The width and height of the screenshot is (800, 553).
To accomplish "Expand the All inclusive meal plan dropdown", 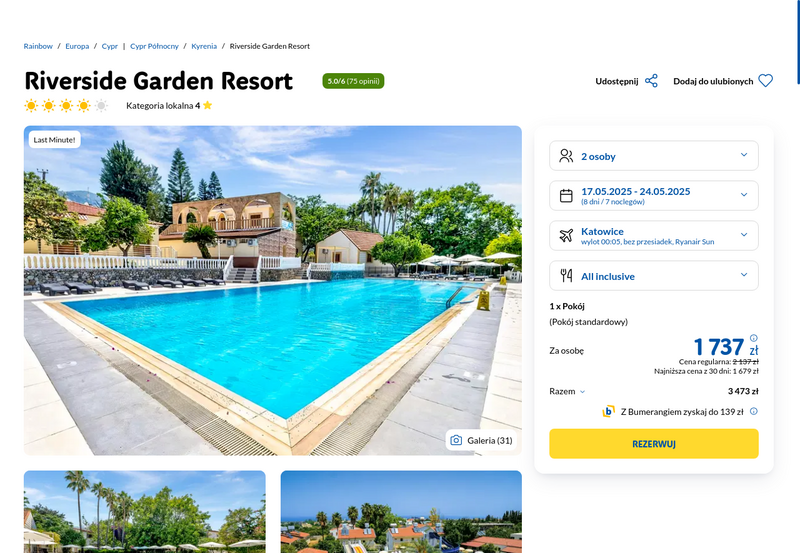I will pos(654,275).
